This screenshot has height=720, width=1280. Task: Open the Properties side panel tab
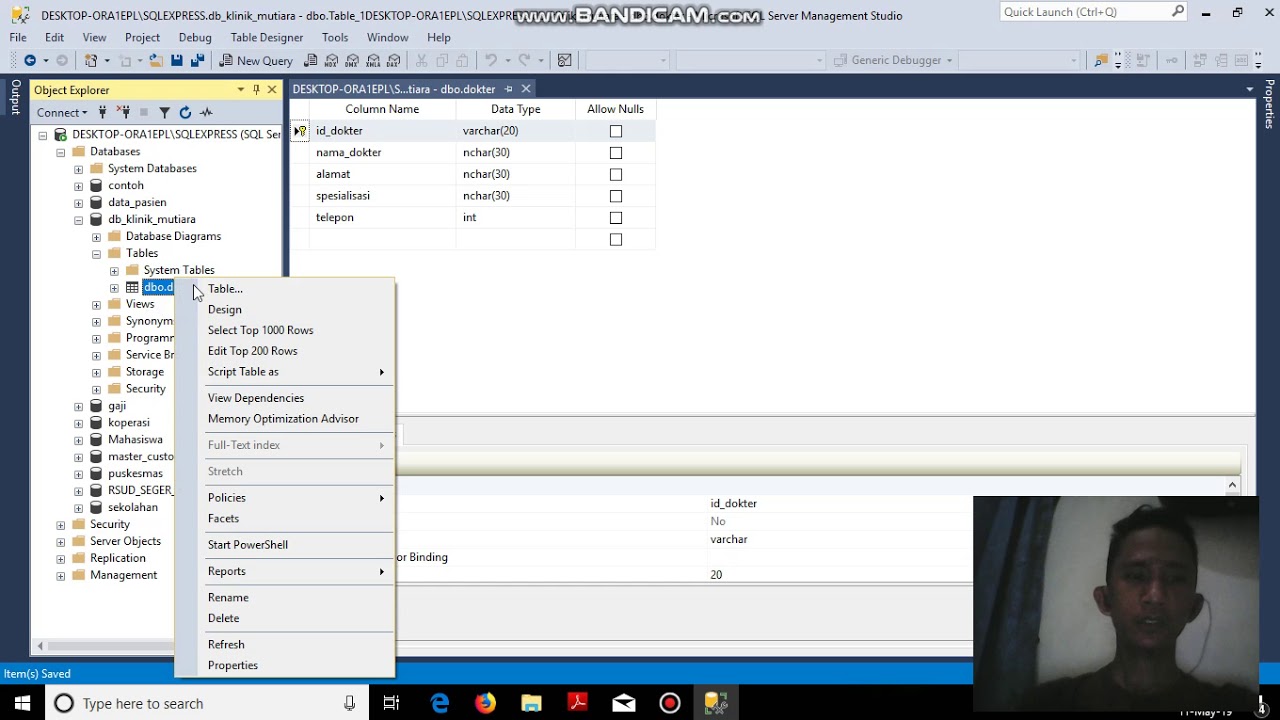click(1270, 105)
